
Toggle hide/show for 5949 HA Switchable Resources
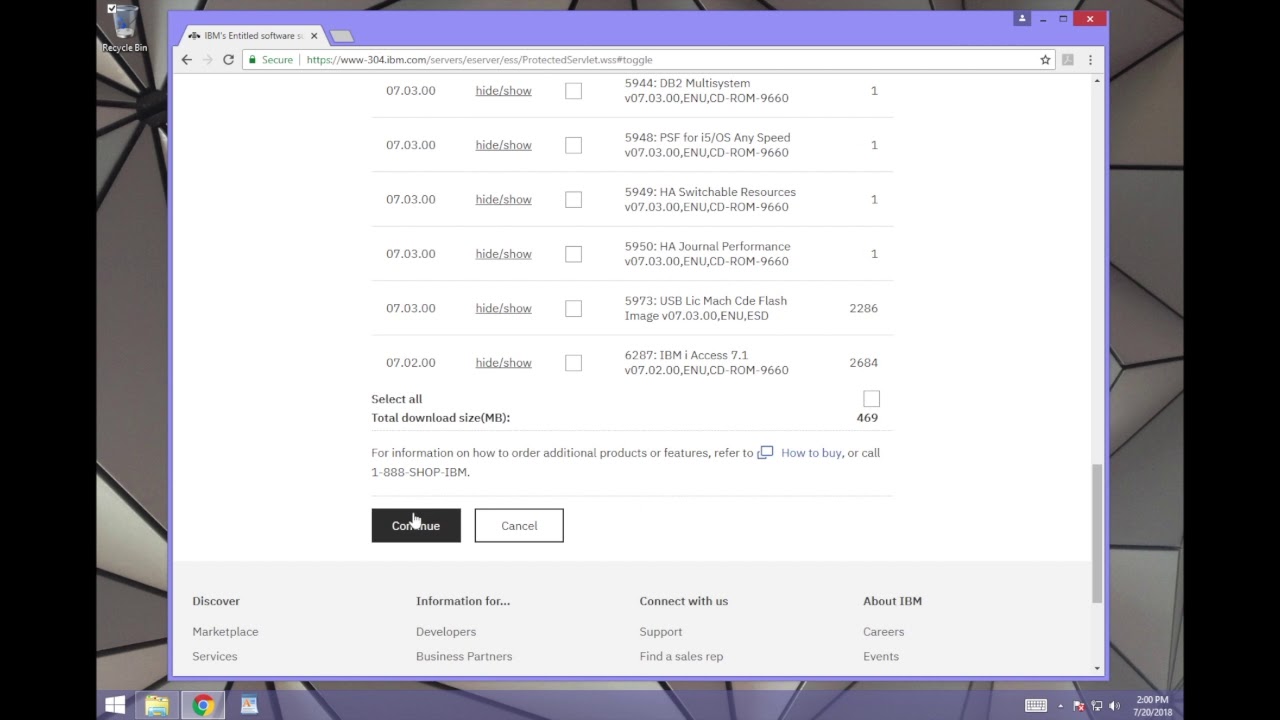coord(503,199)
